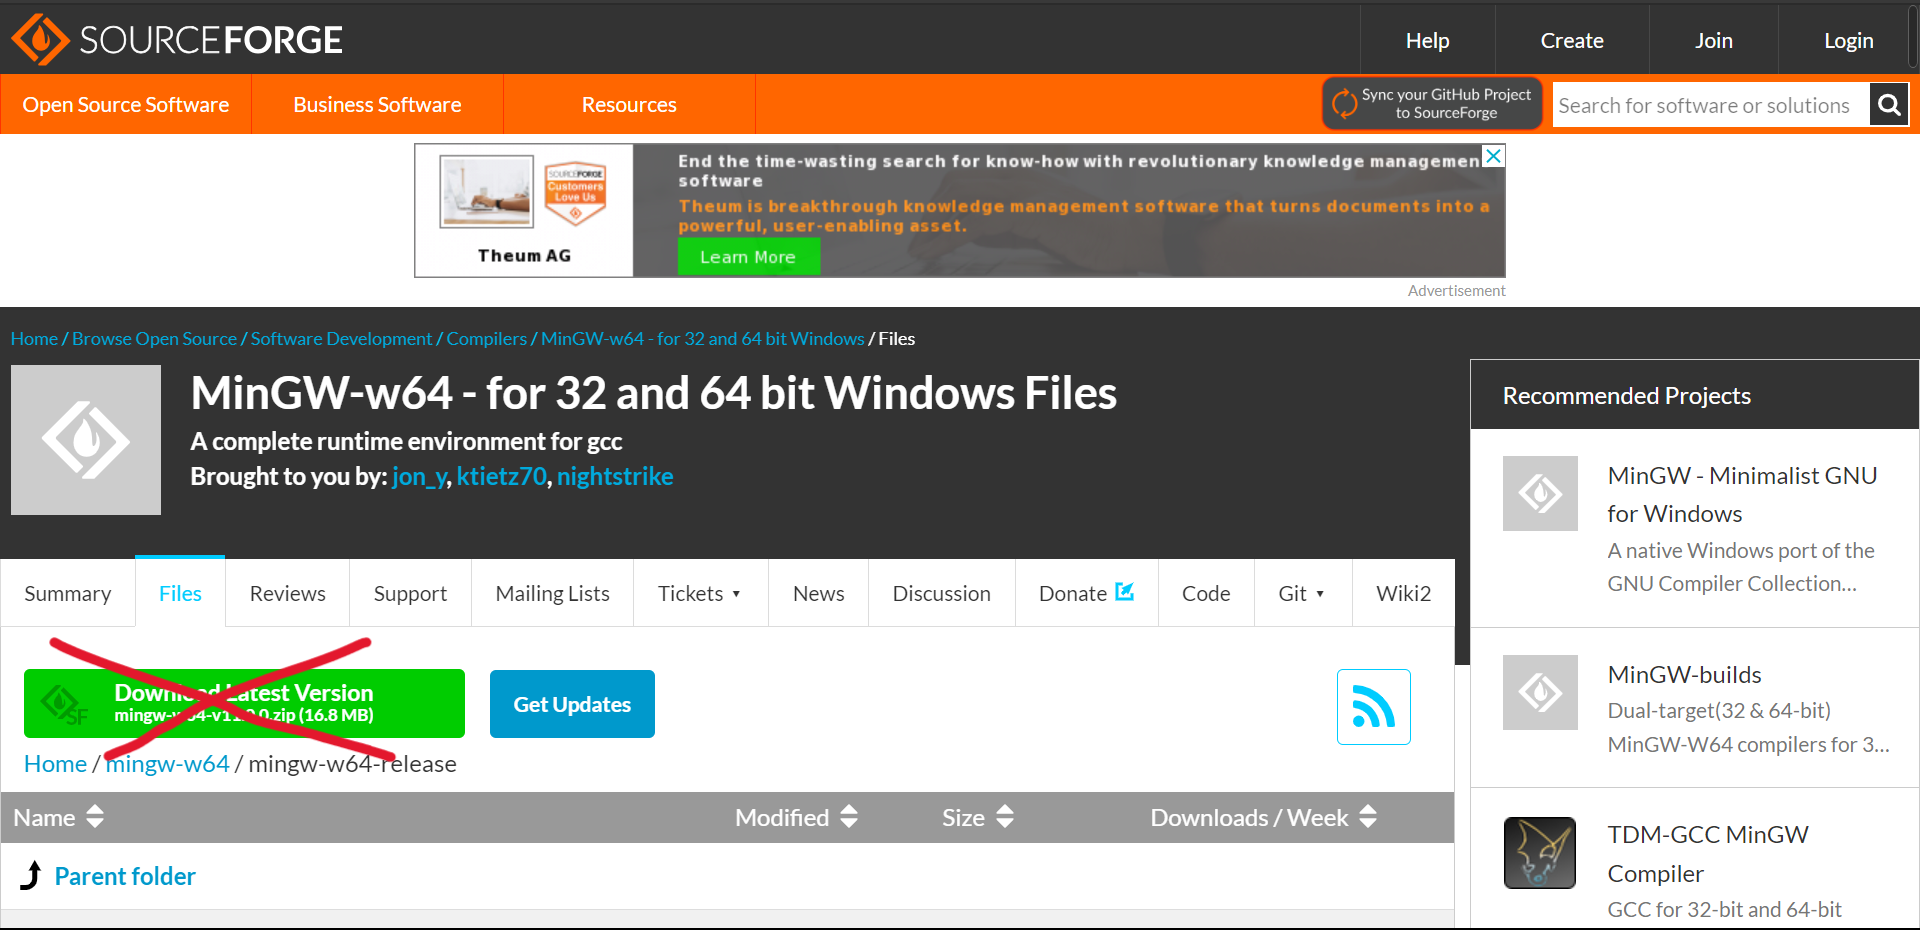The height and width of the screenshot is (930, 1920).
Task: Open MinGW - Minimalist GNU for Windows title
Action: pyautogui.click(x=1742, y=494)
